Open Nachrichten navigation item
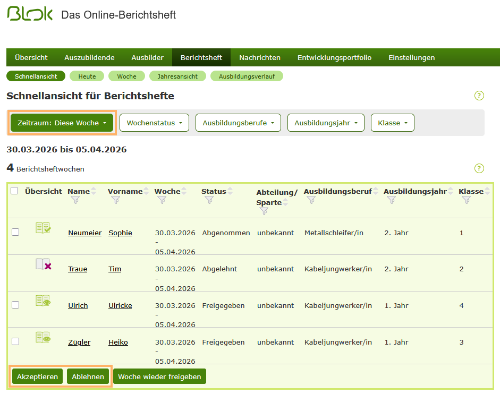Viewport: 500px width, 394px height. 260,57
